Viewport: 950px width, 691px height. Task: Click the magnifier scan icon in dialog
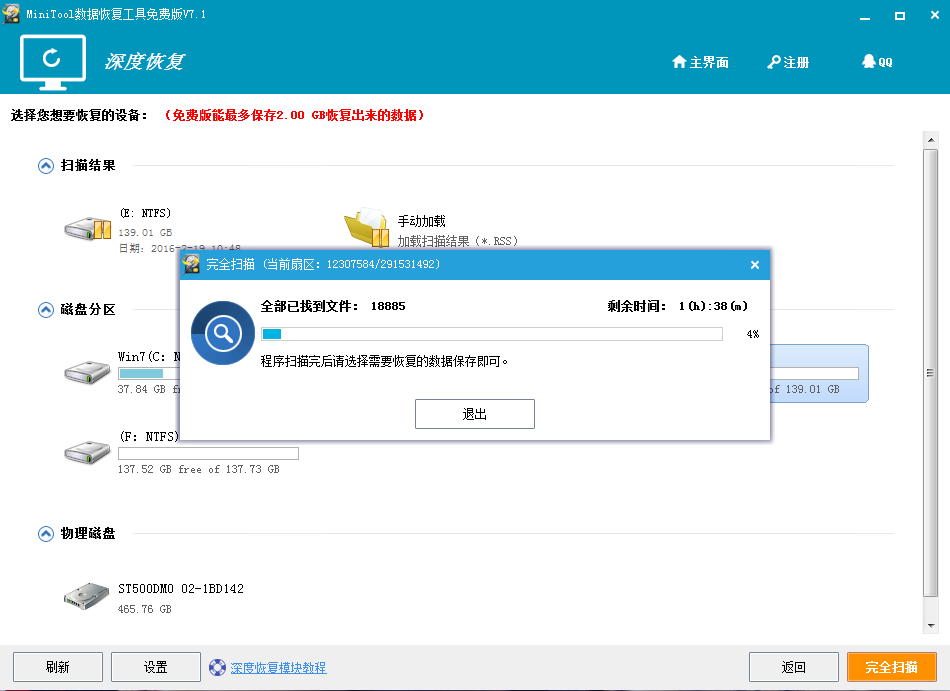click(x=223, y=333)
